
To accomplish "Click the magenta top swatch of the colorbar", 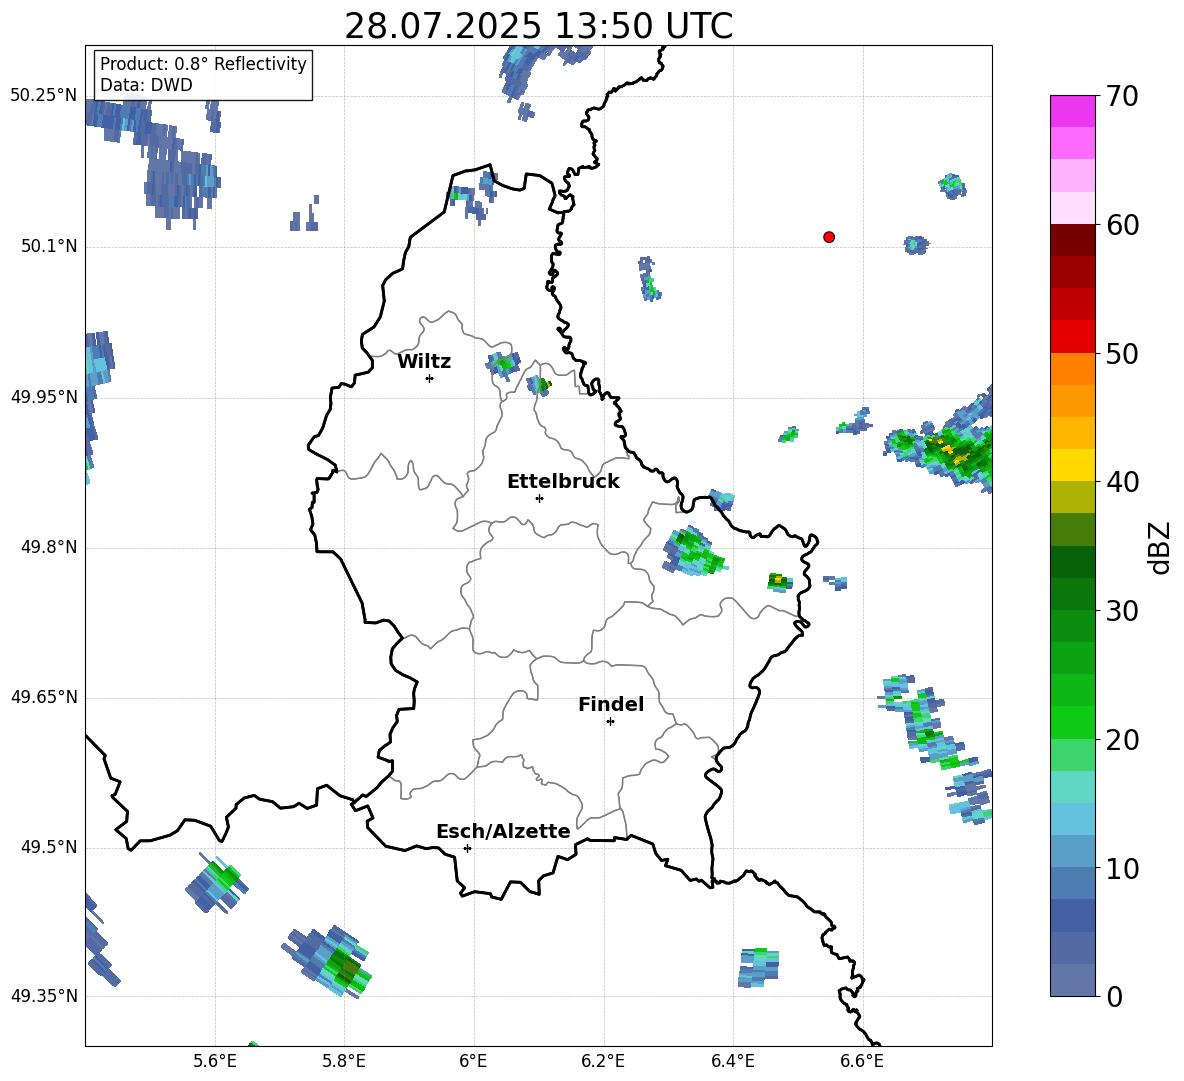I will 1072,112.
